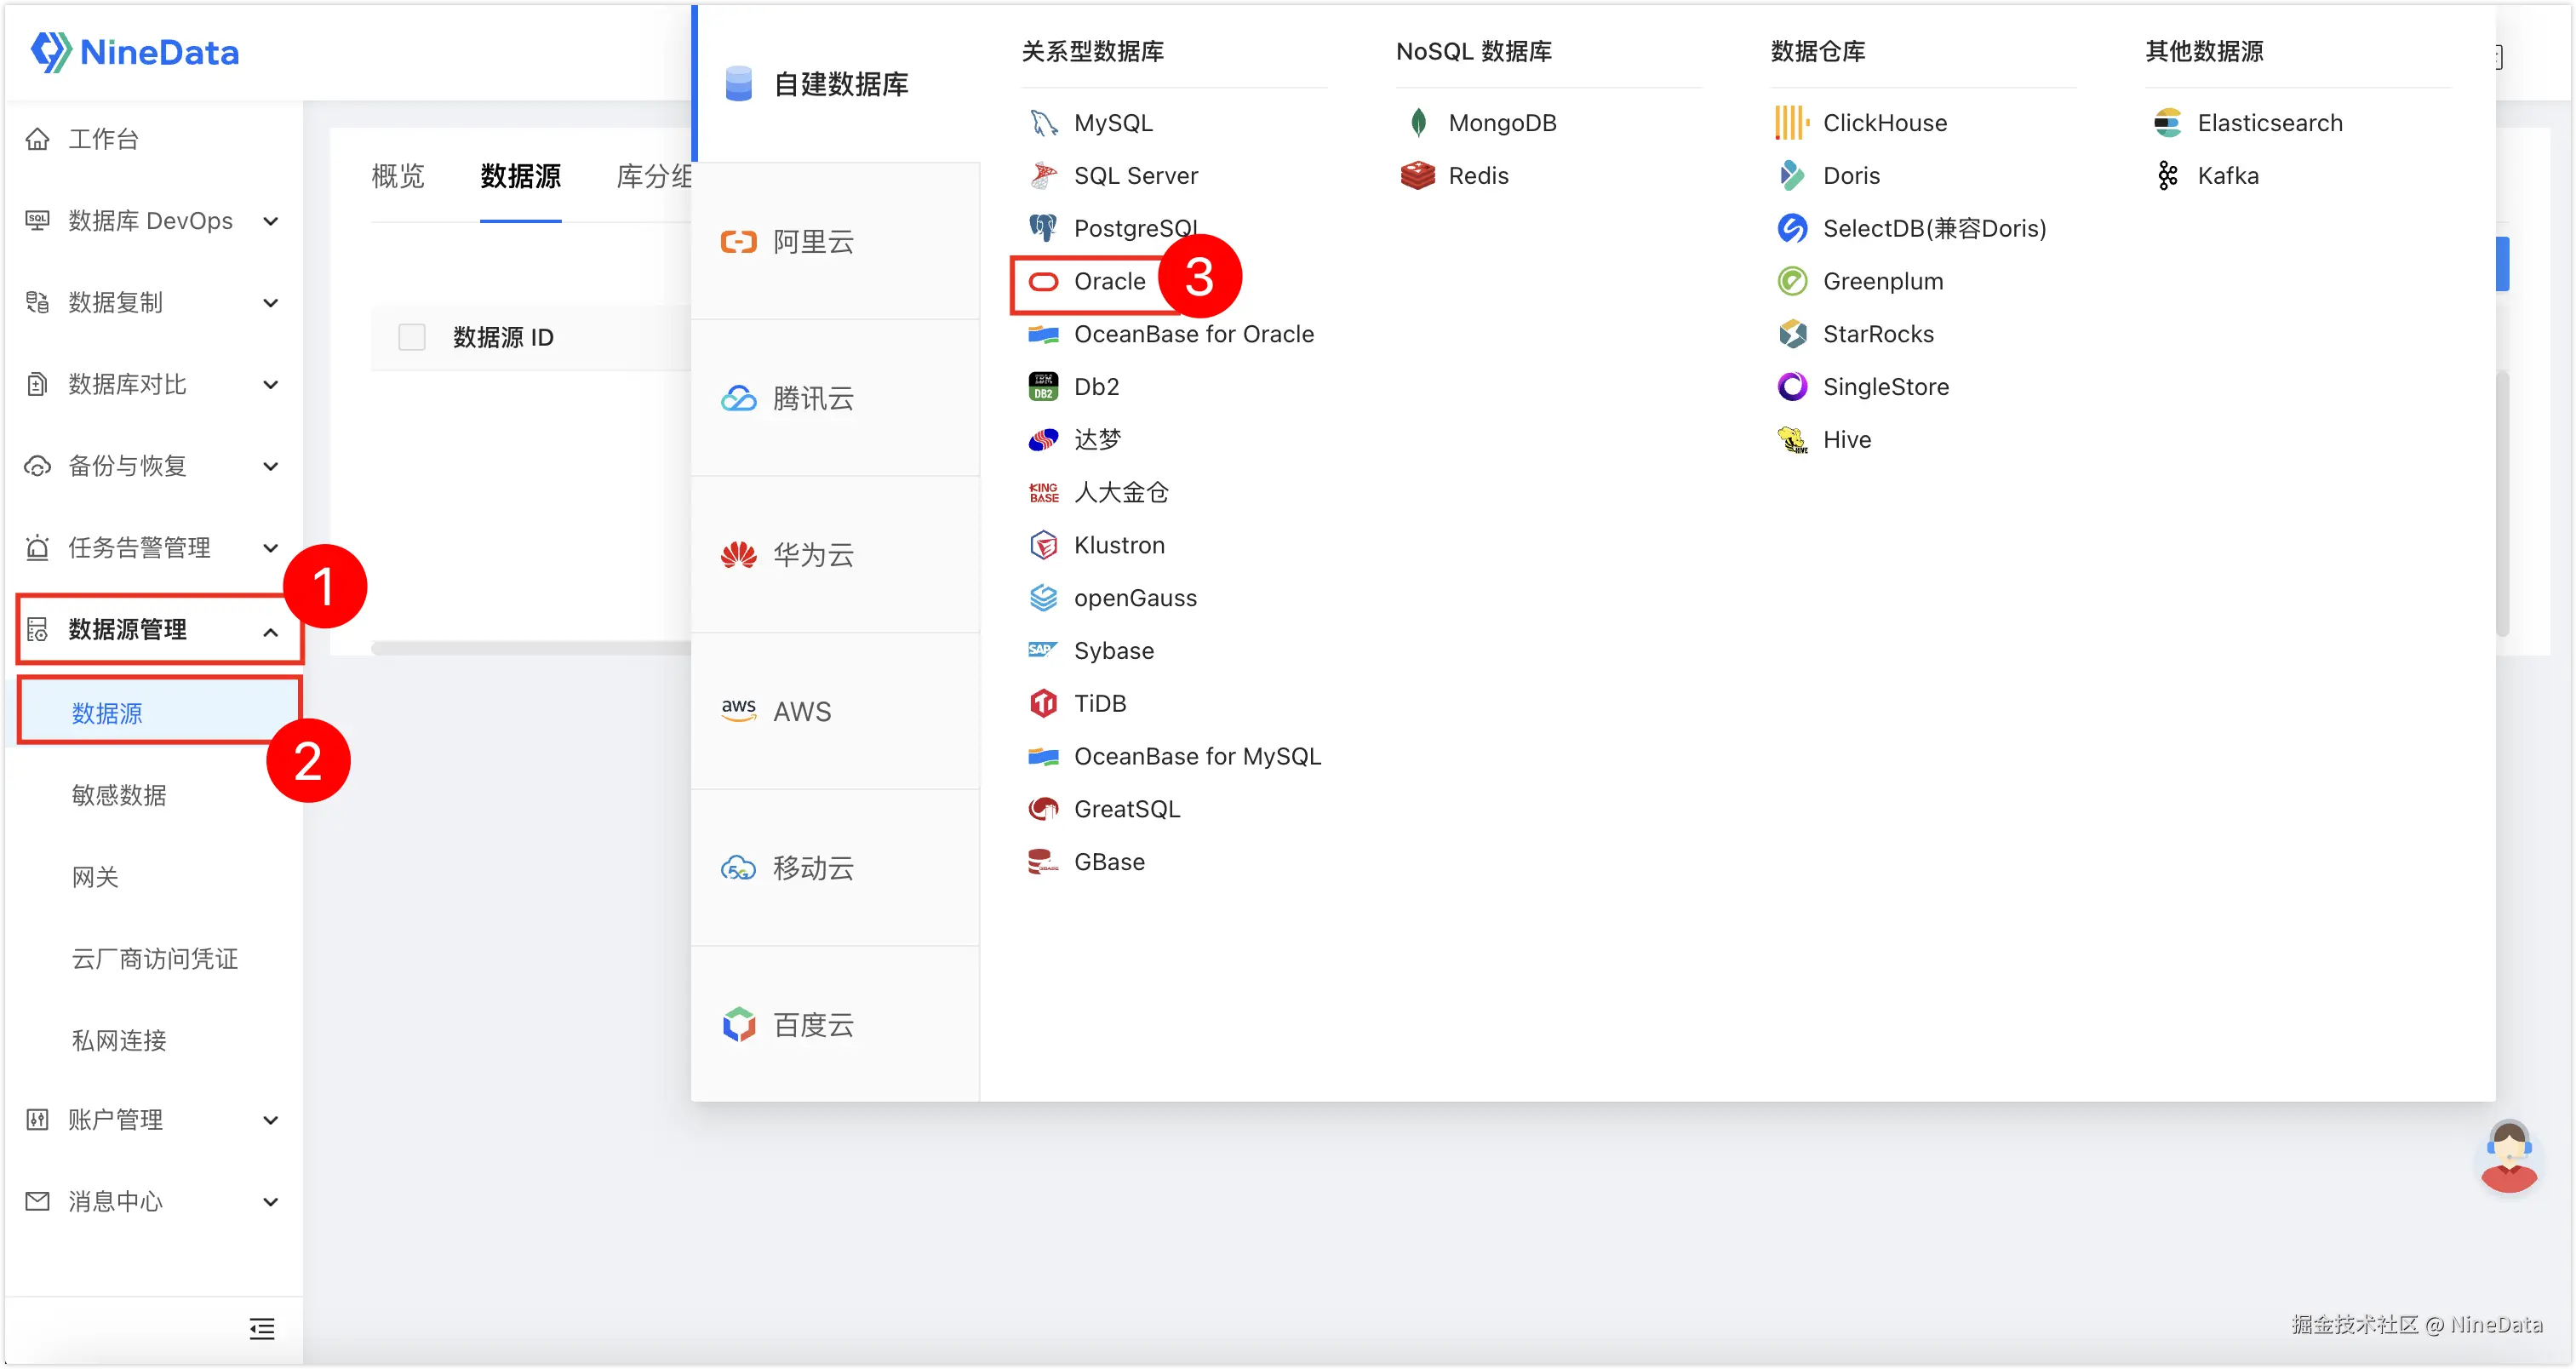Click the Redis icon

(1417, 176)
